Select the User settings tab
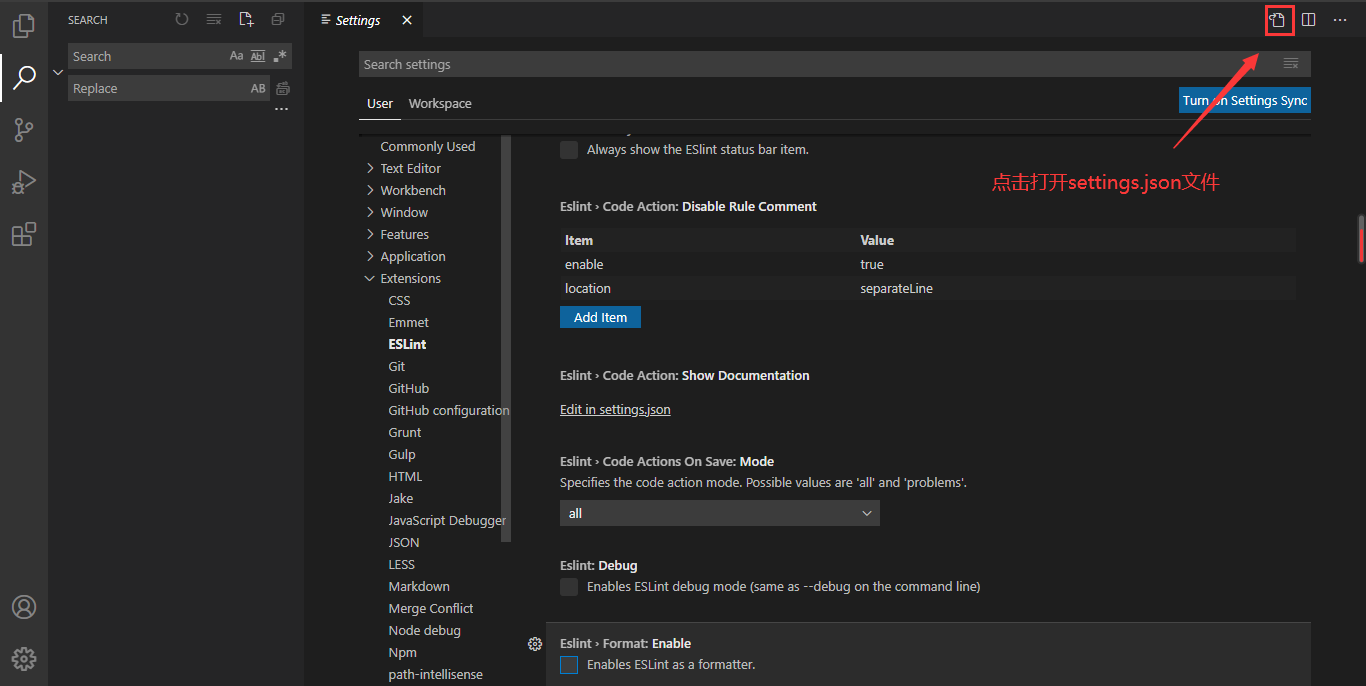The image size is (1366, 686). 380,103
